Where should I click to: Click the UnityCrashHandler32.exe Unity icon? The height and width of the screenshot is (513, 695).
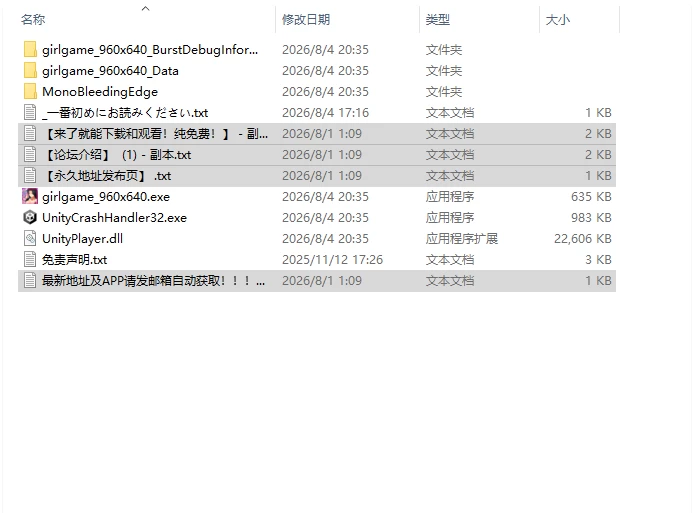tap(30, 217)
